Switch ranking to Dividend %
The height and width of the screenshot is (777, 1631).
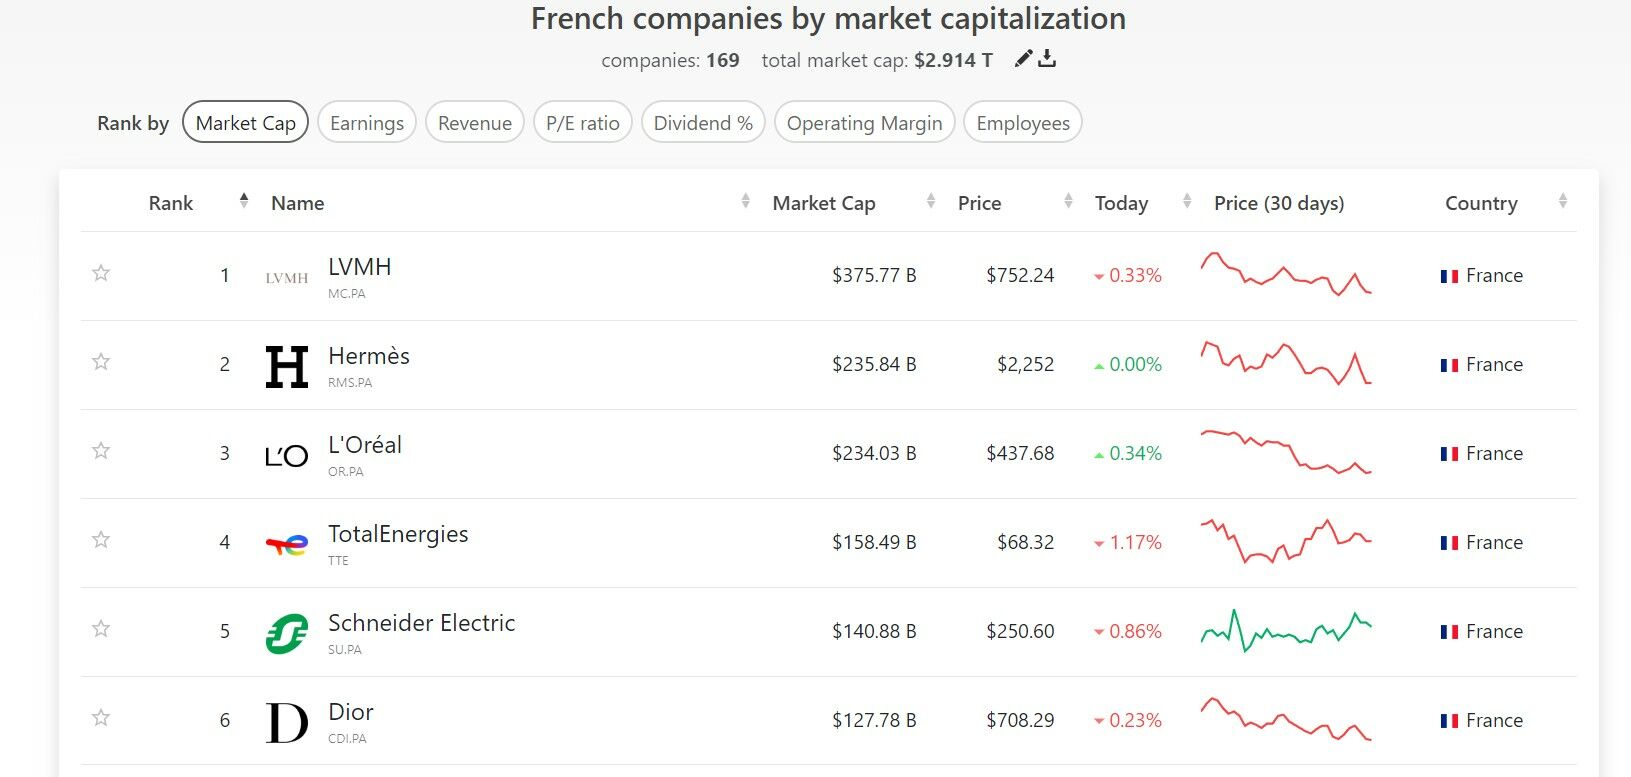point(703,123)
